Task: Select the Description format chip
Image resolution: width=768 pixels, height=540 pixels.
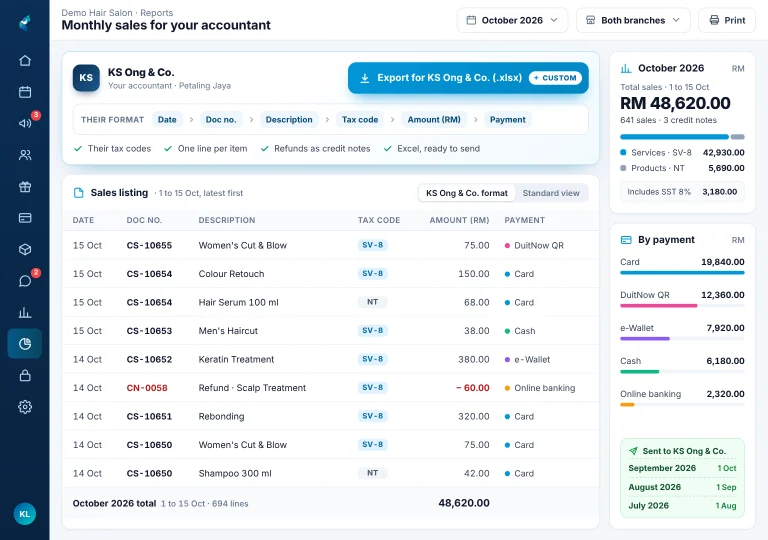Action: click(289, 120)
